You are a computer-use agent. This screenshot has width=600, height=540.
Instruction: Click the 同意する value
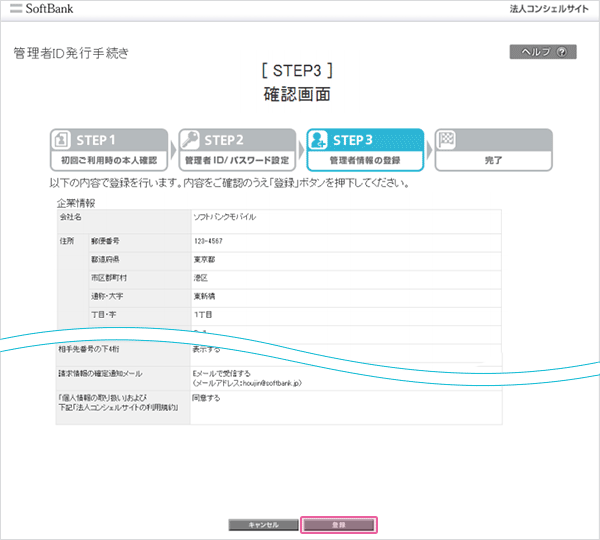206,398
